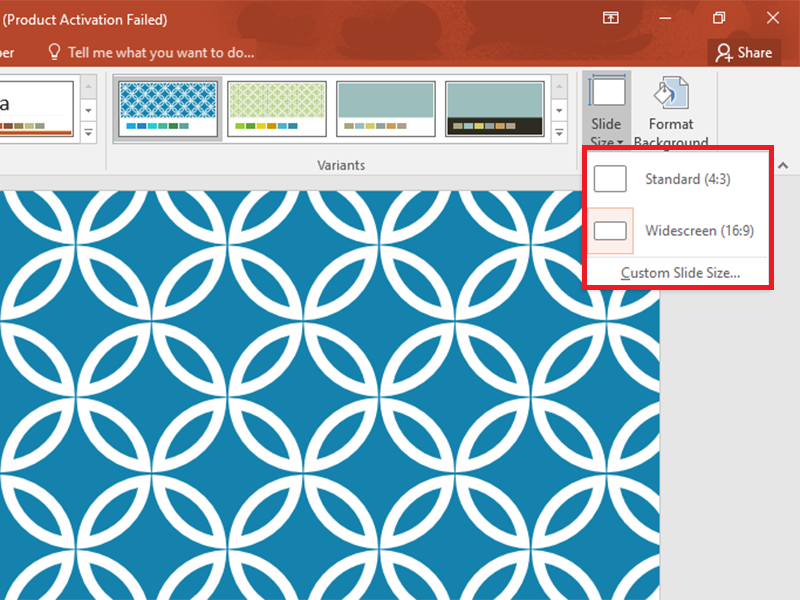Click the Ribbon Display Options icon
Image resolution: width=800 pixels, height=600 pixels.
[x=610, y=18]
